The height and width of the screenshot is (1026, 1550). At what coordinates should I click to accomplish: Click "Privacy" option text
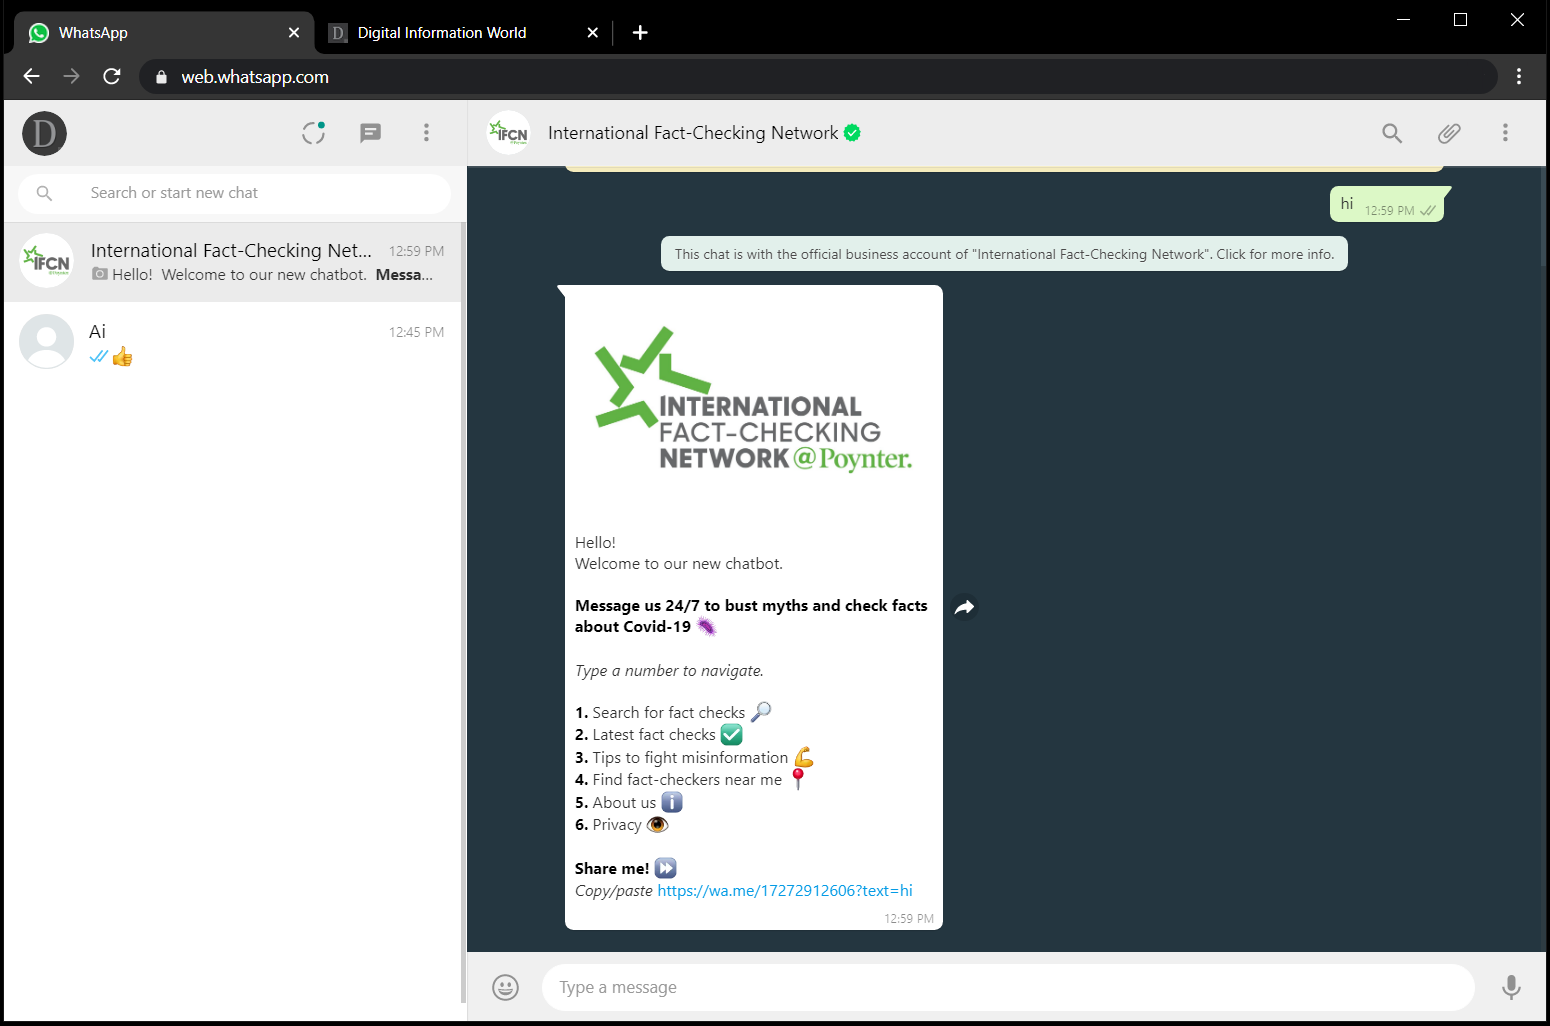(x=617, y=825)
